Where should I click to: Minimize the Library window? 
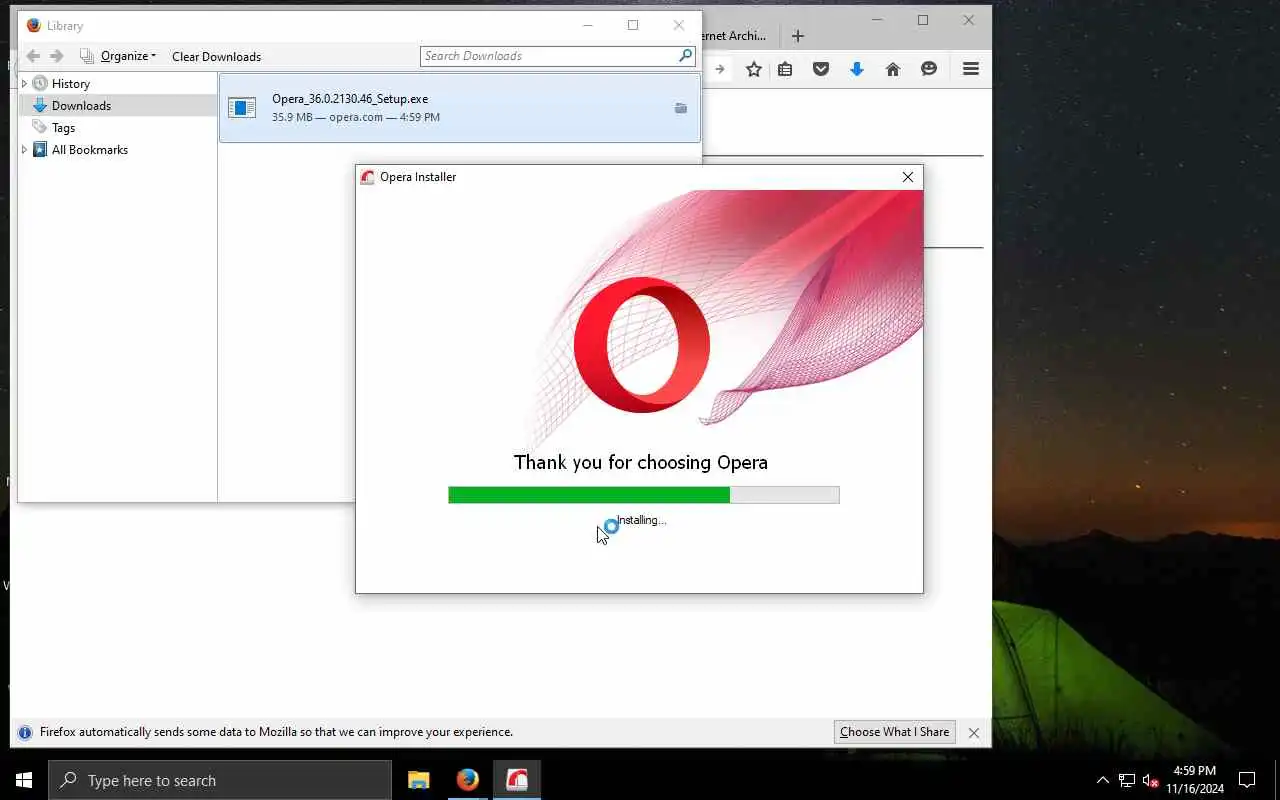(587, 25)
